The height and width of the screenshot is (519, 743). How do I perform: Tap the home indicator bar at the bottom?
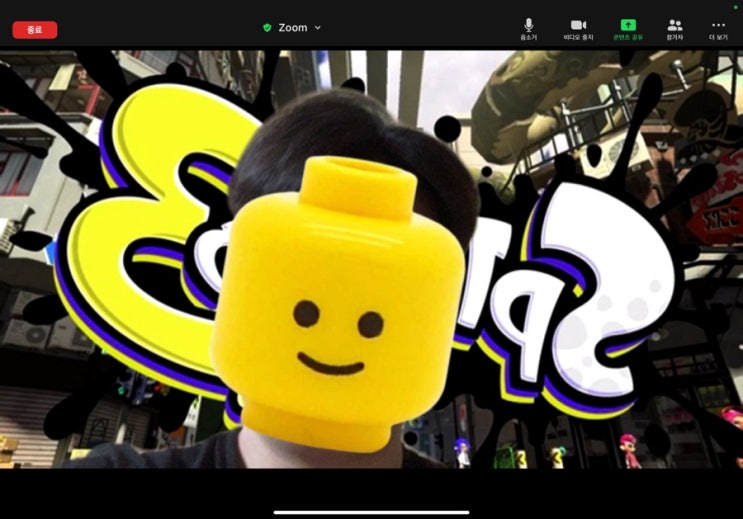point(372,512)
